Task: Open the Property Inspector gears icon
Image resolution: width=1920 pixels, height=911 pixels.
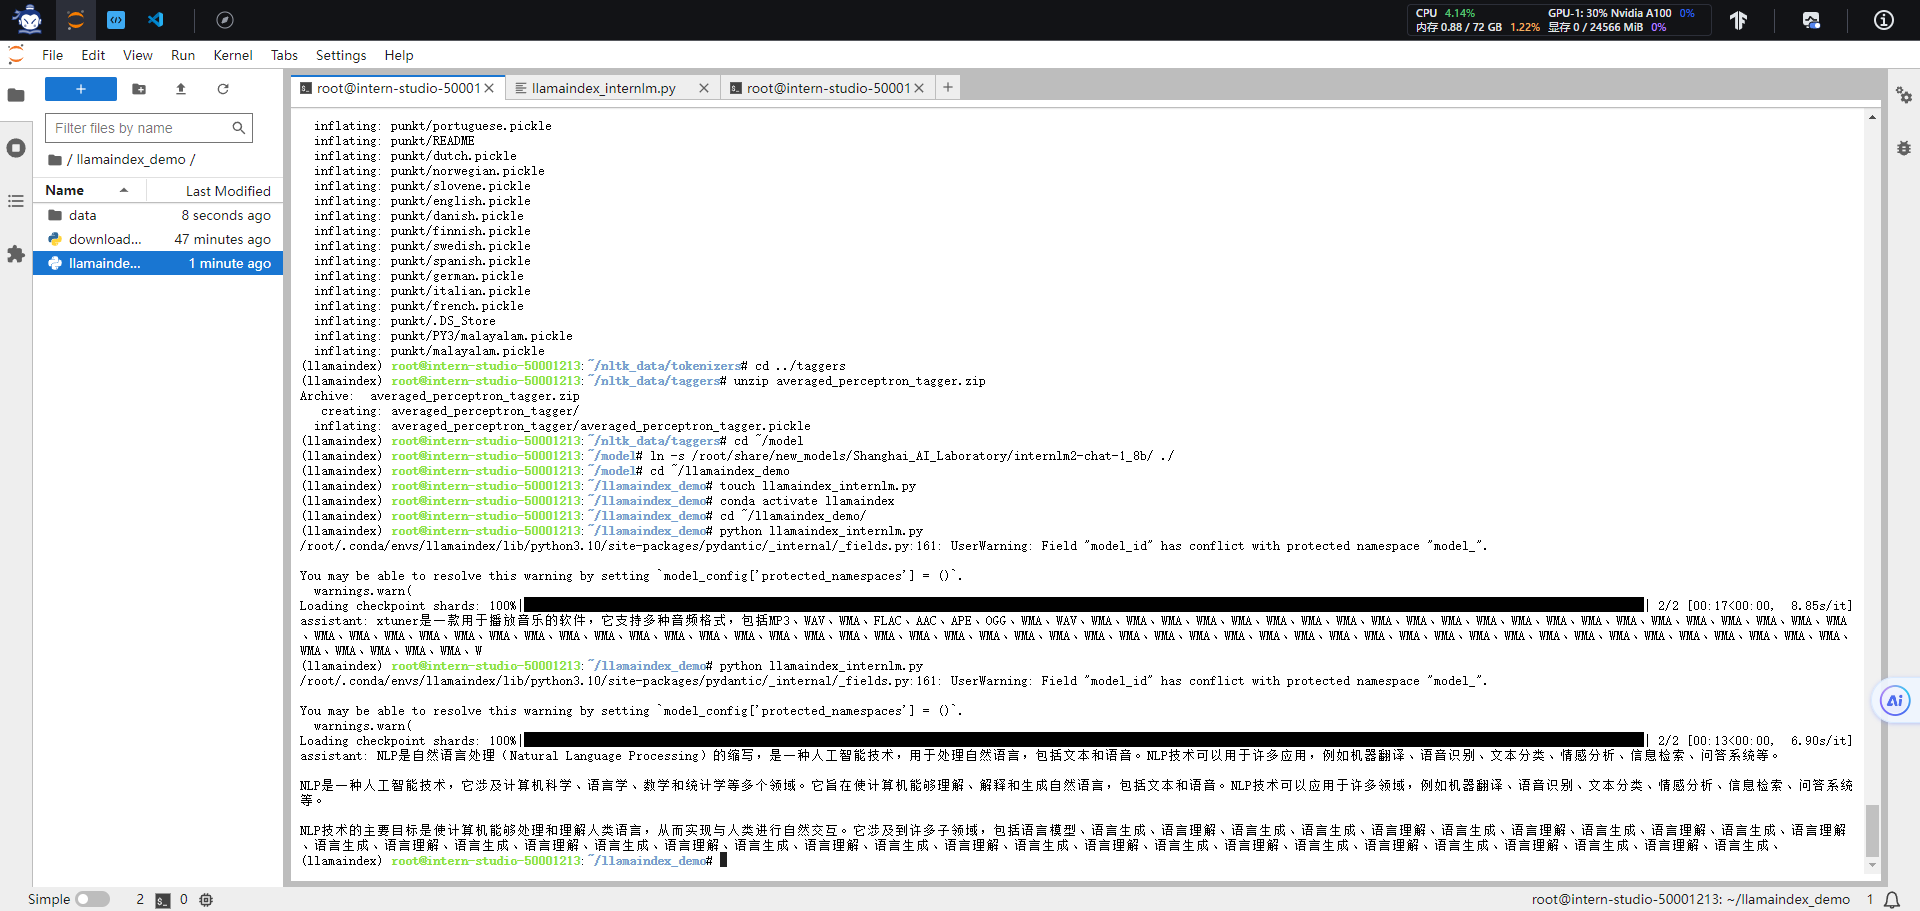Action: [x=1904, y=95]
